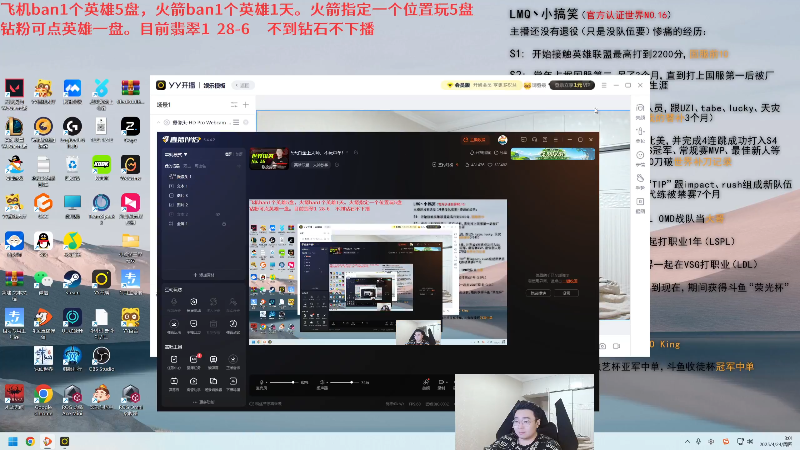Screen dimensions: 800x450
Task: Click the Windows Start button
Action: click(13, 441)
